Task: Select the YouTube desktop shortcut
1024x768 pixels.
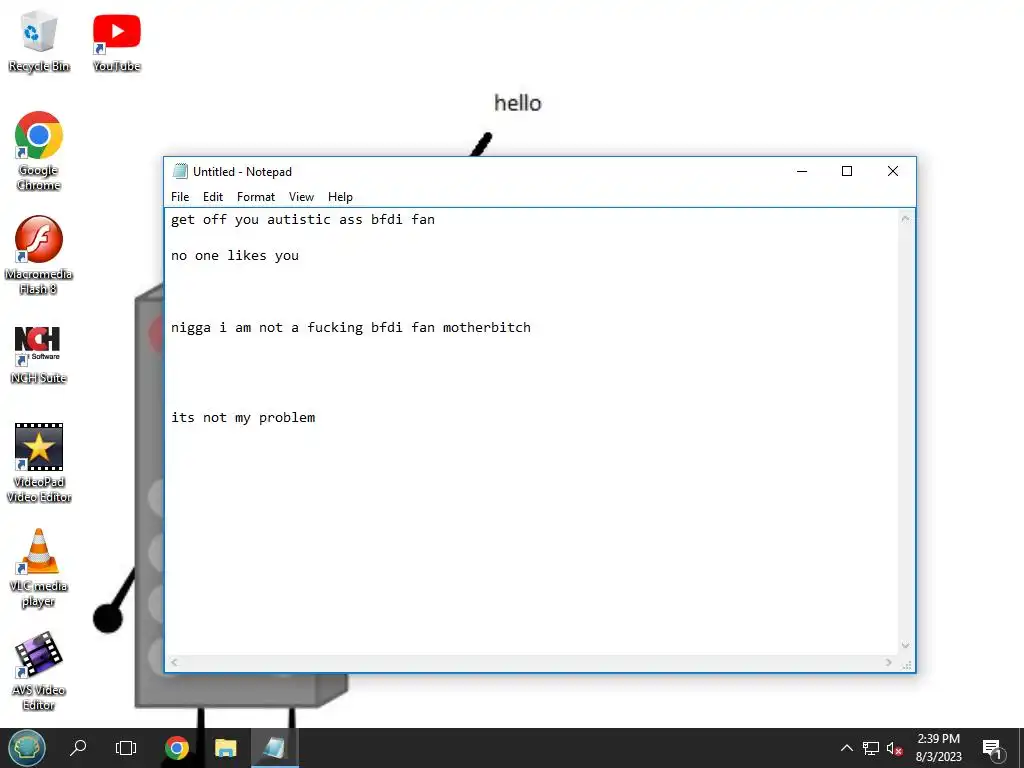Action: 116,42
